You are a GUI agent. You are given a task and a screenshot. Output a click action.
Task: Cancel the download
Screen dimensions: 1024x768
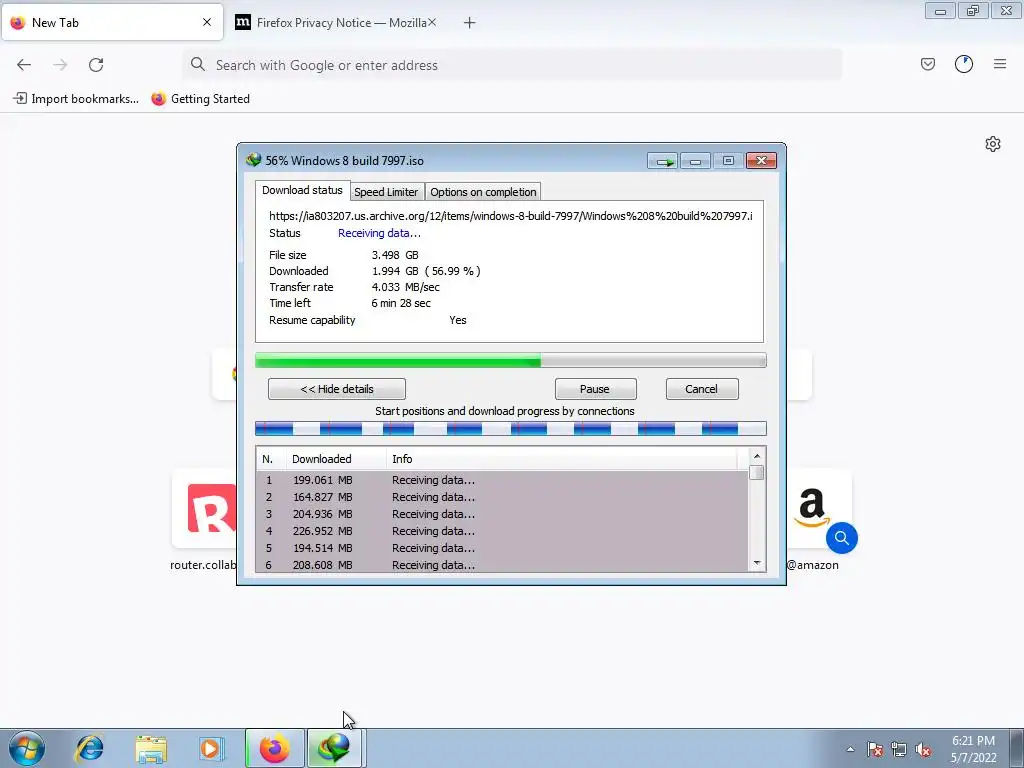pos(701,389)
